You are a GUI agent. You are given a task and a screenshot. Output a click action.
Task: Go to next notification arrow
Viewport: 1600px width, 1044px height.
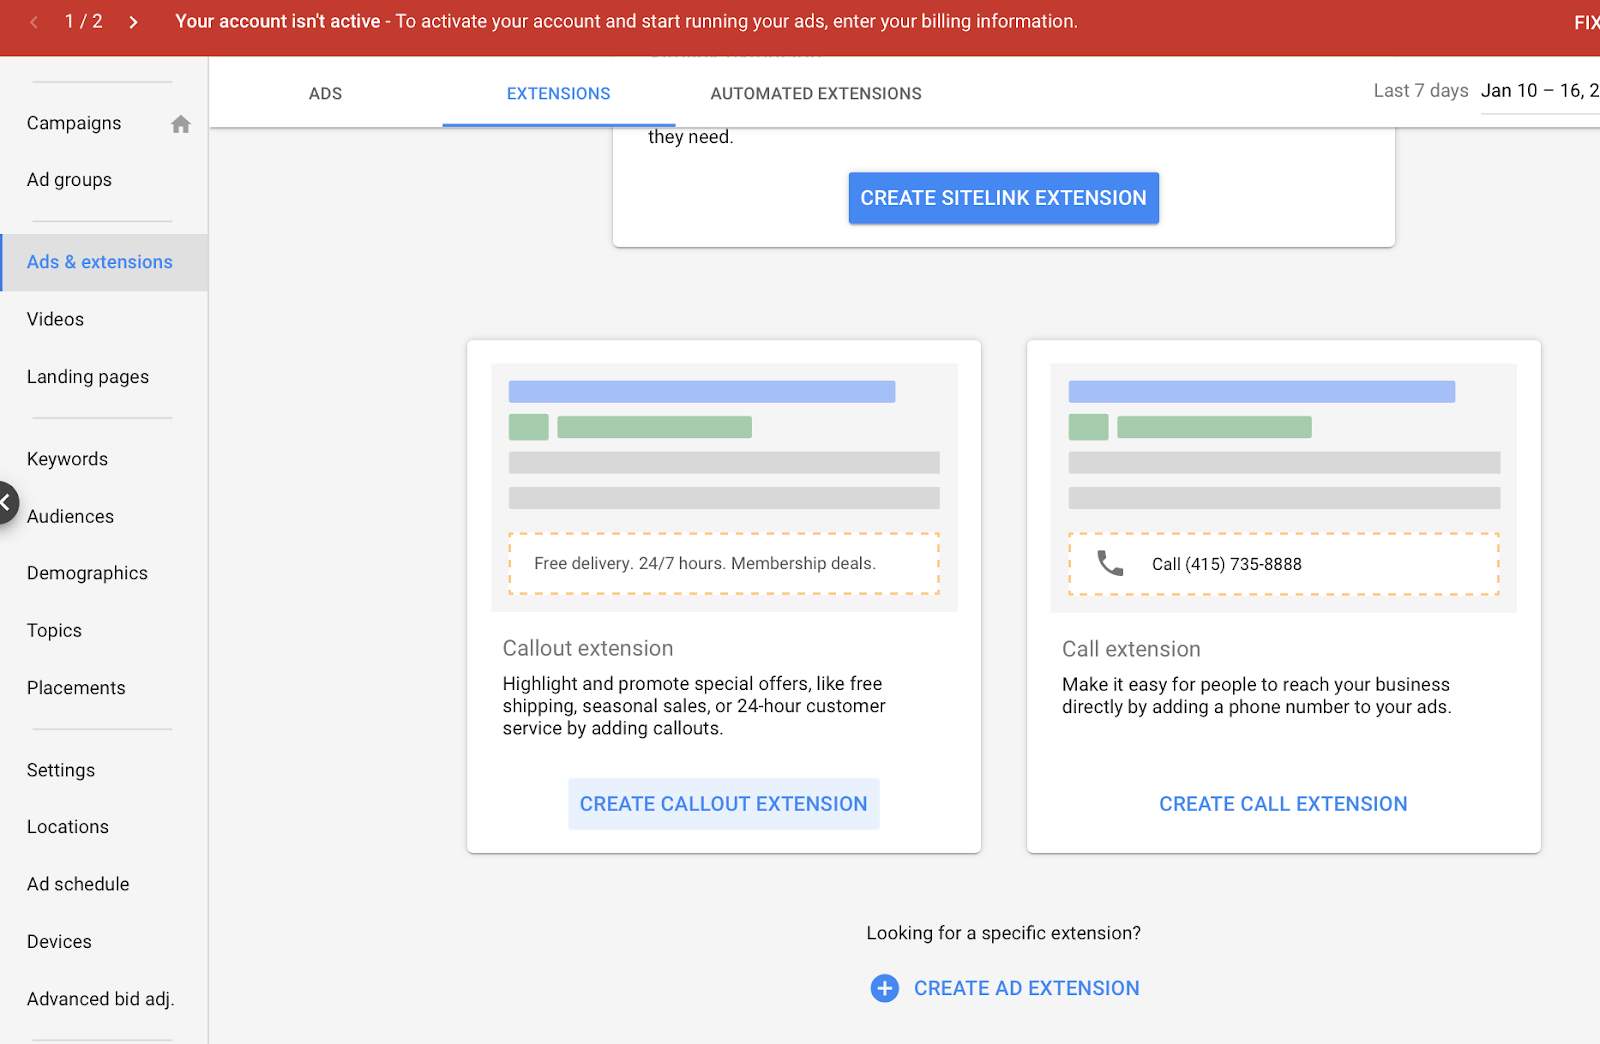point(133,22)
